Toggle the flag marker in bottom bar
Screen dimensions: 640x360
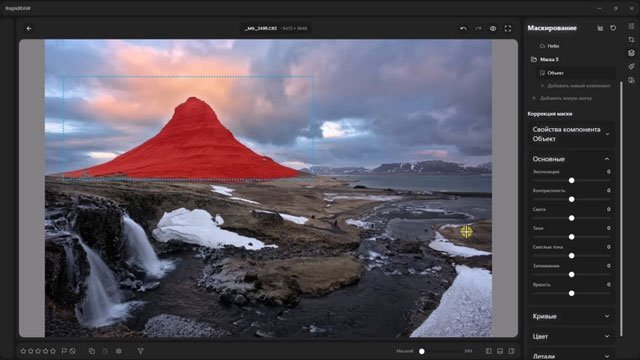click(x=64, y=351)
